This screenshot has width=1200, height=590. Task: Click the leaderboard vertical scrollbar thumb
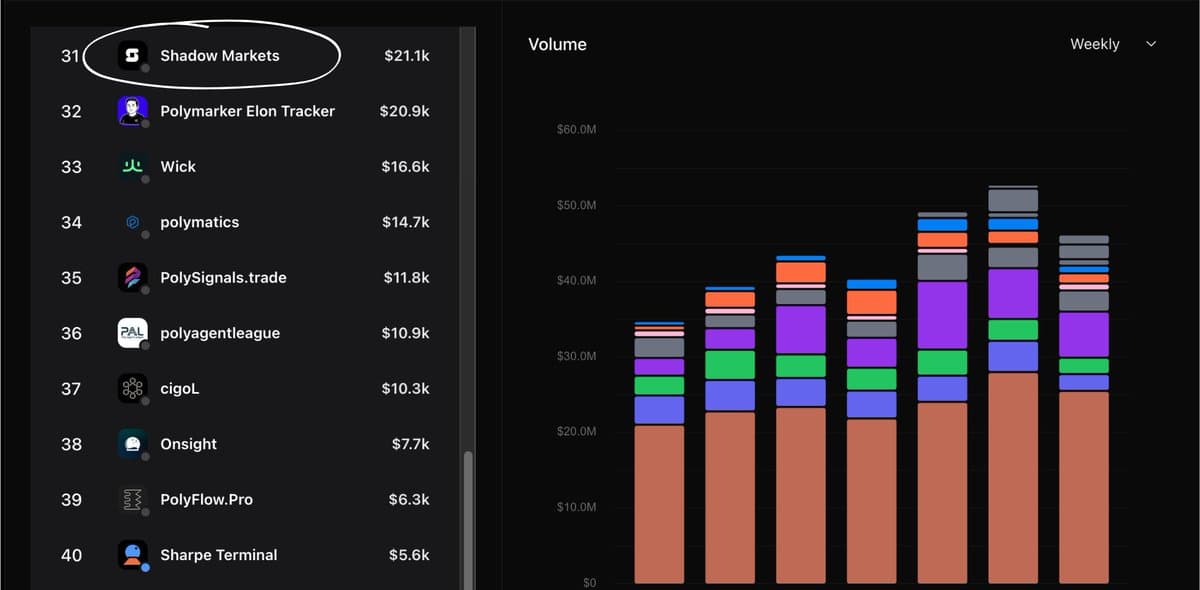(x=467, y=520)
